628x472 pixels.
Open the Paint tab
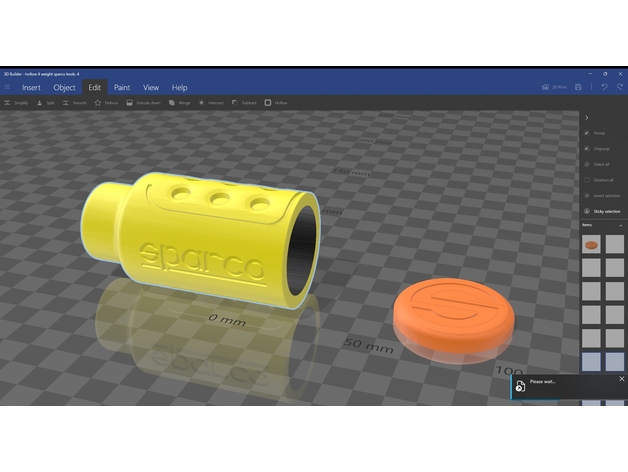coord(122,87)
